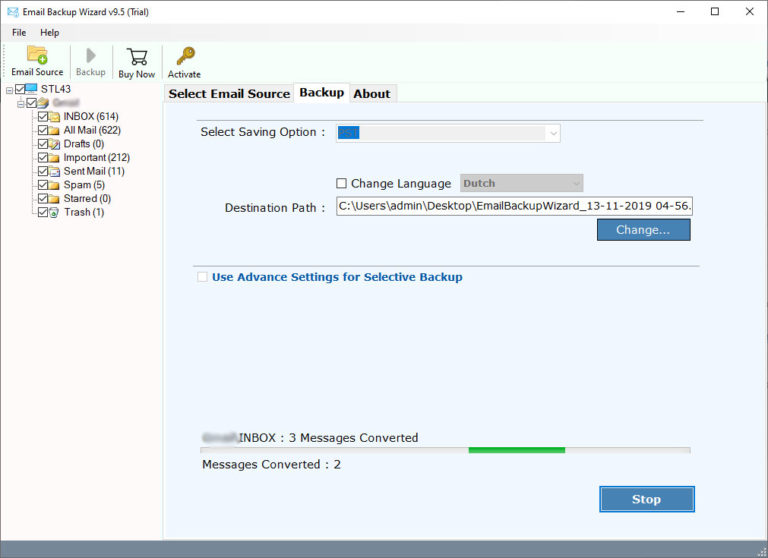Uncheck the Spam (5) checkbox
The height and width of the screenshot is (558, 768).
pyautogui.click(x=43, y=185)
